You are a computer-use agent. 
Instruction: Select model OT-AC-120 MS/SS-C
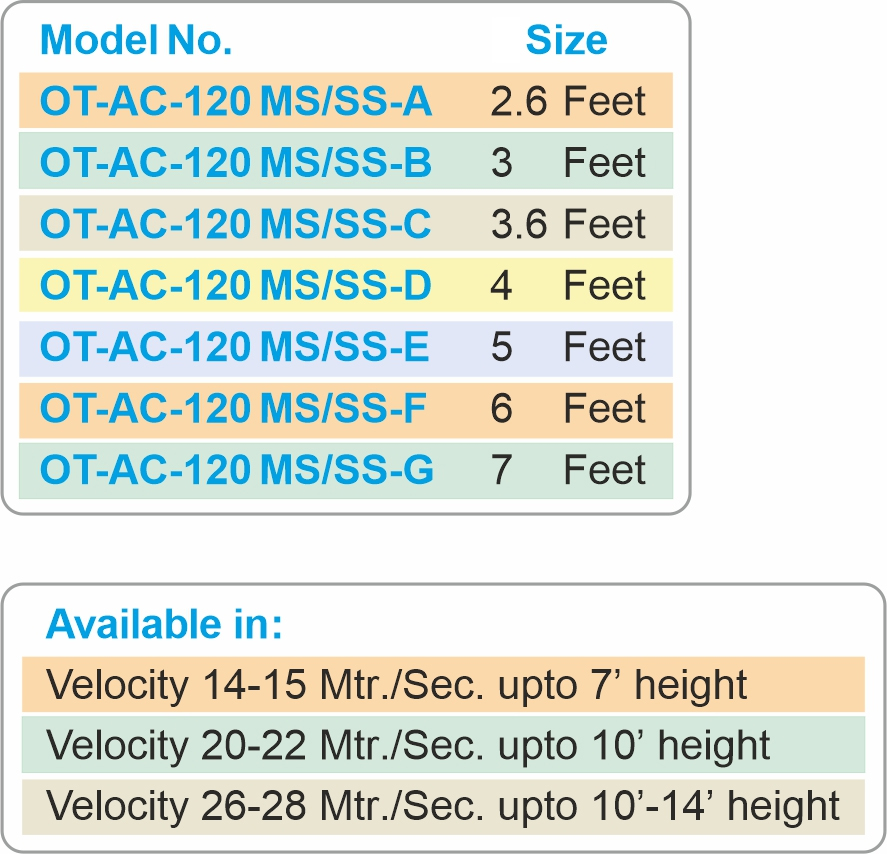click(x=236, y=225)
